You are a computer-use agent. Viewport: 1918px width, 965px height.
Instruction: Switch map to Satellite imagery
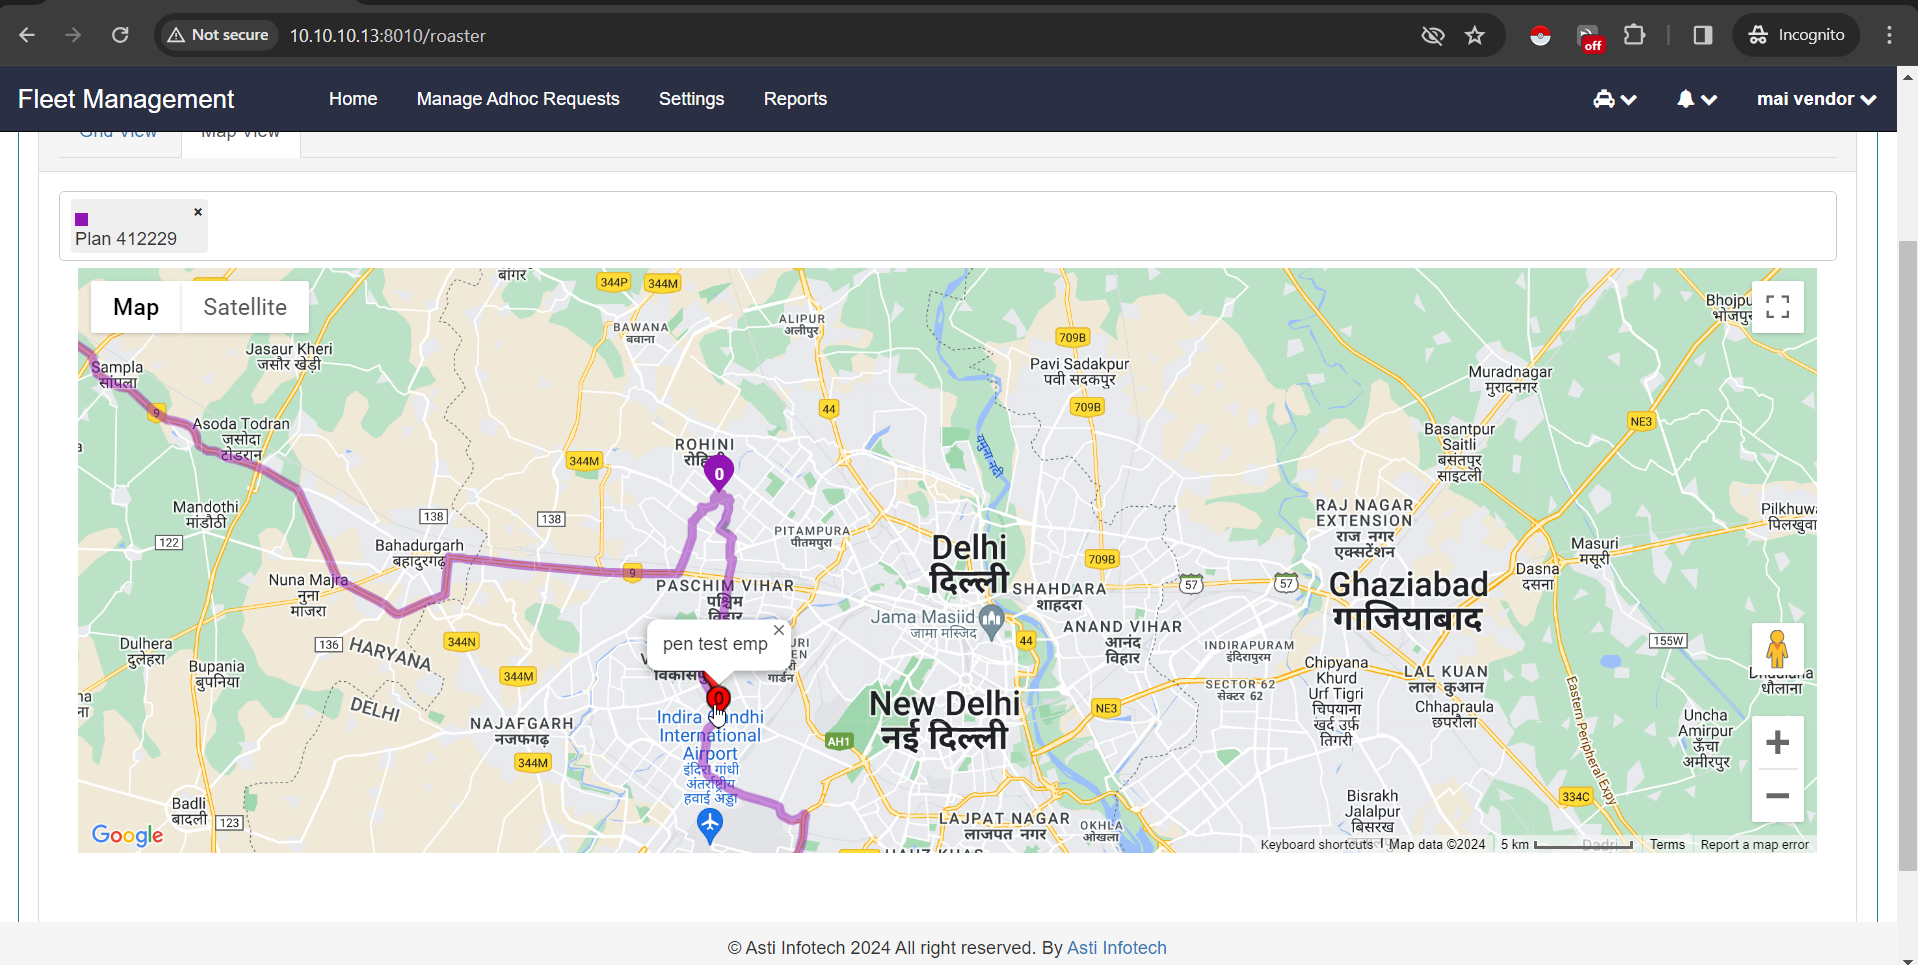click(x=245, y=307)
